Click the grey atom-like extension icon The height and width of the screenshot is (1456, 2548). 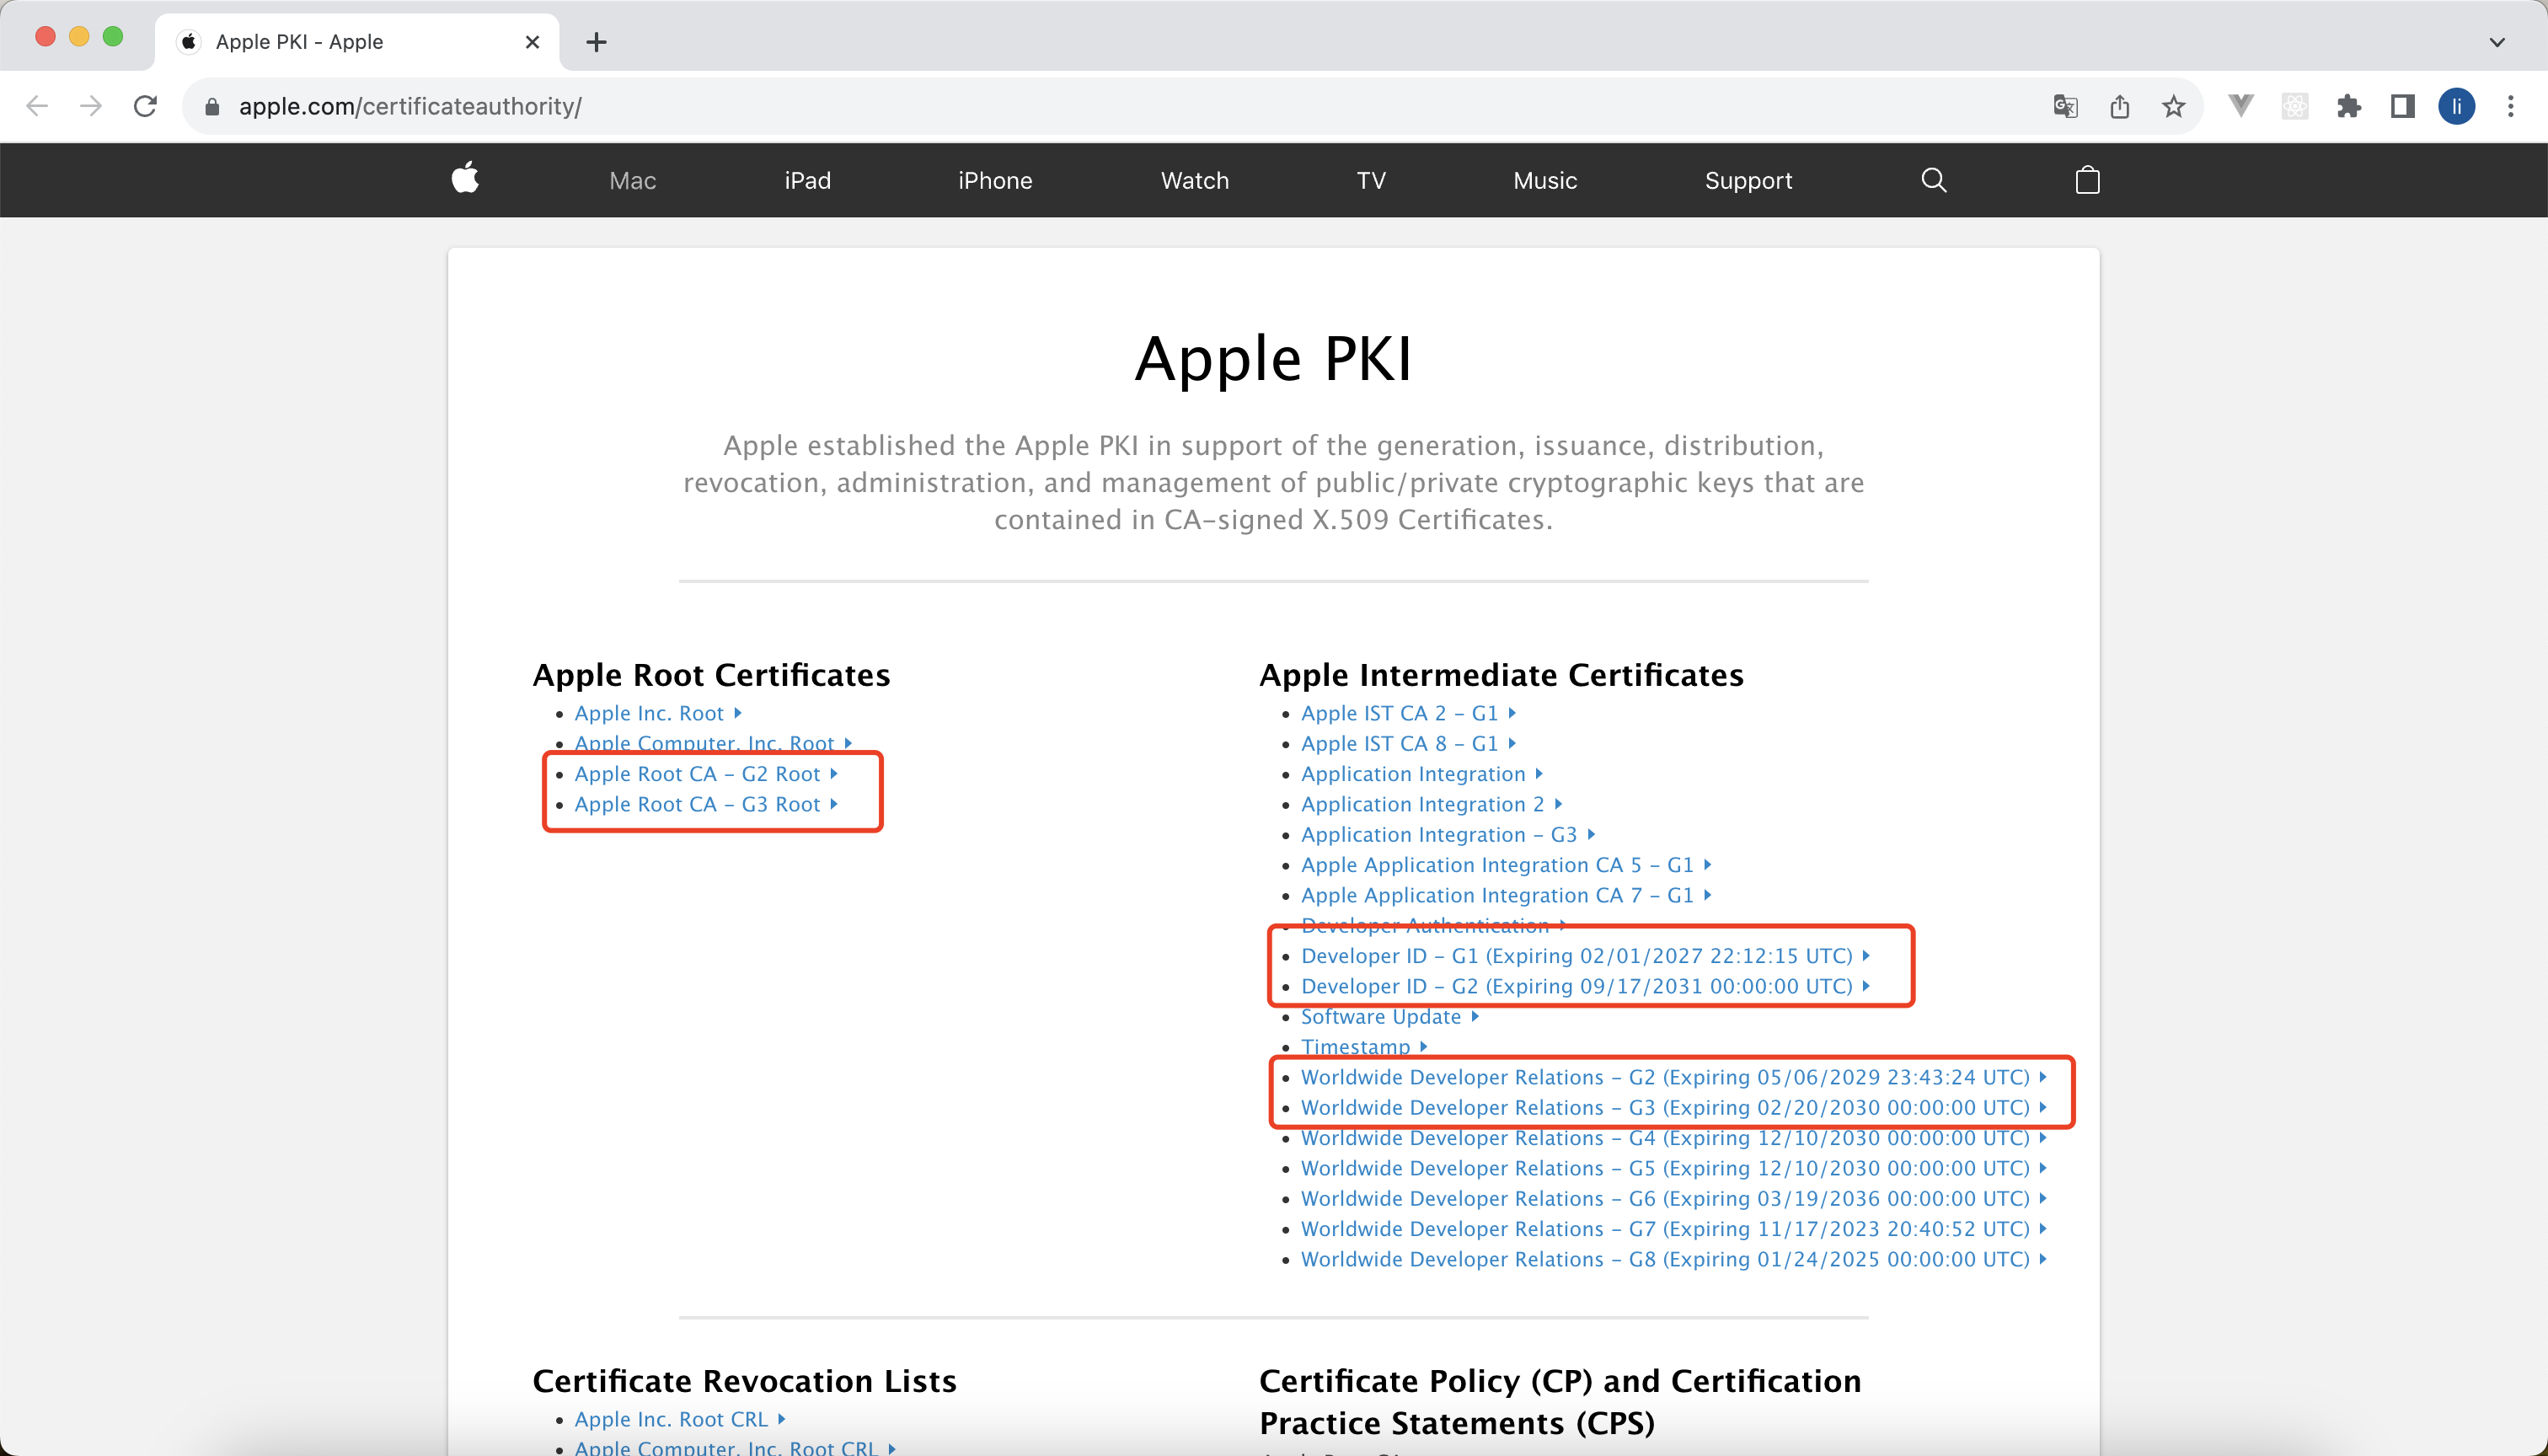[2295, 106]
